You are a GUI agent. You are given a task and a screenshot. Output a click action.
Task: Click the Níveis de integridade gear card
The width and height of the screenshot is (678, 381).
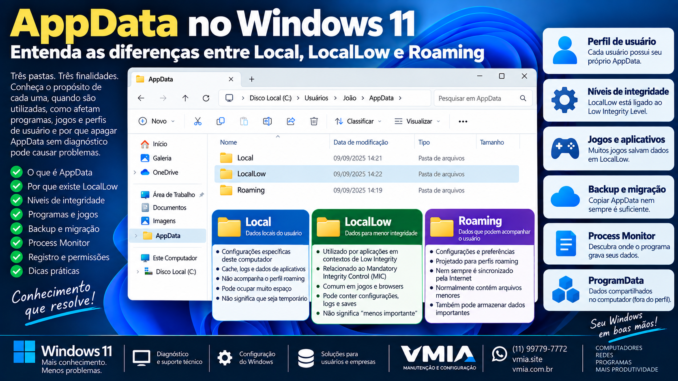tap(608, 100)
